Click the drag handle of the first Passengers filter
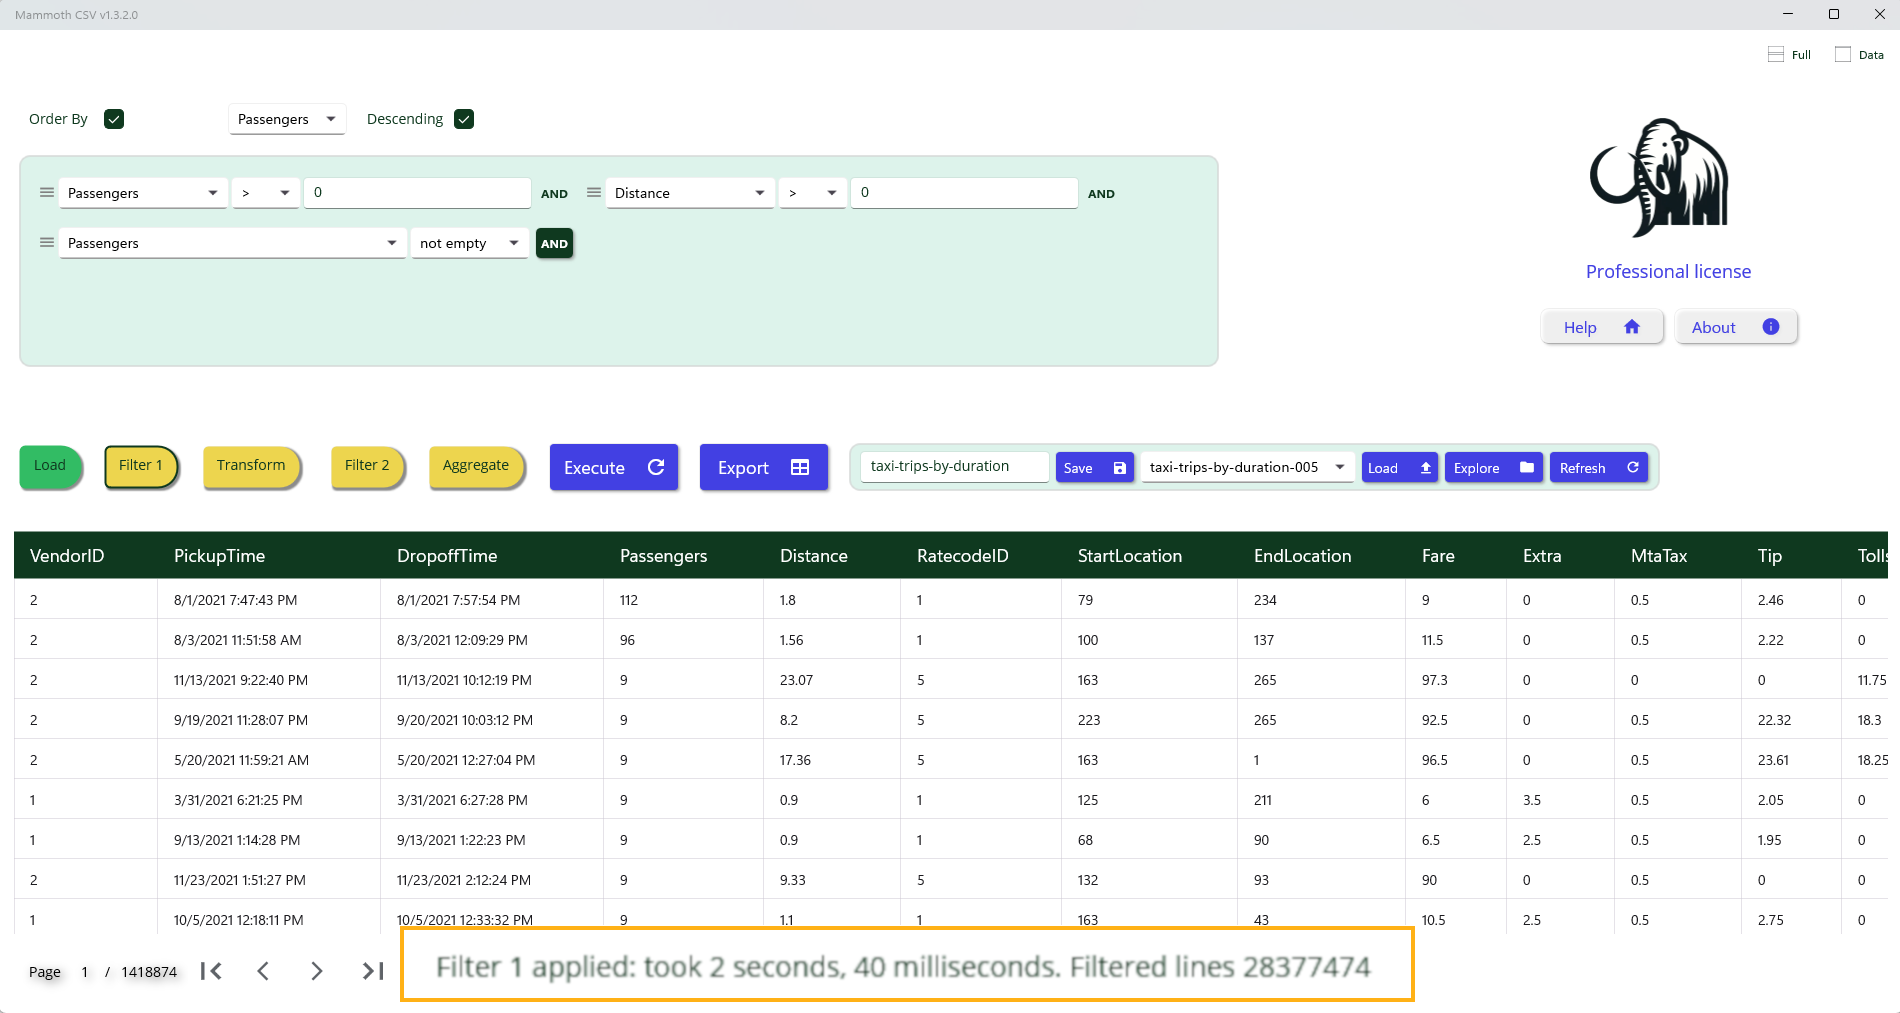Screen dimensions: 1900x1013 pos(47,193)
